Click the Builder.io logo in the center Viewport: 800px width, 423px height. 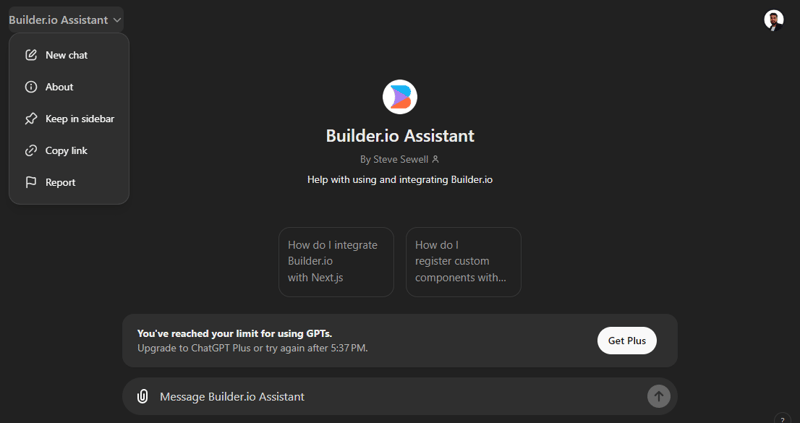(400, 96)
